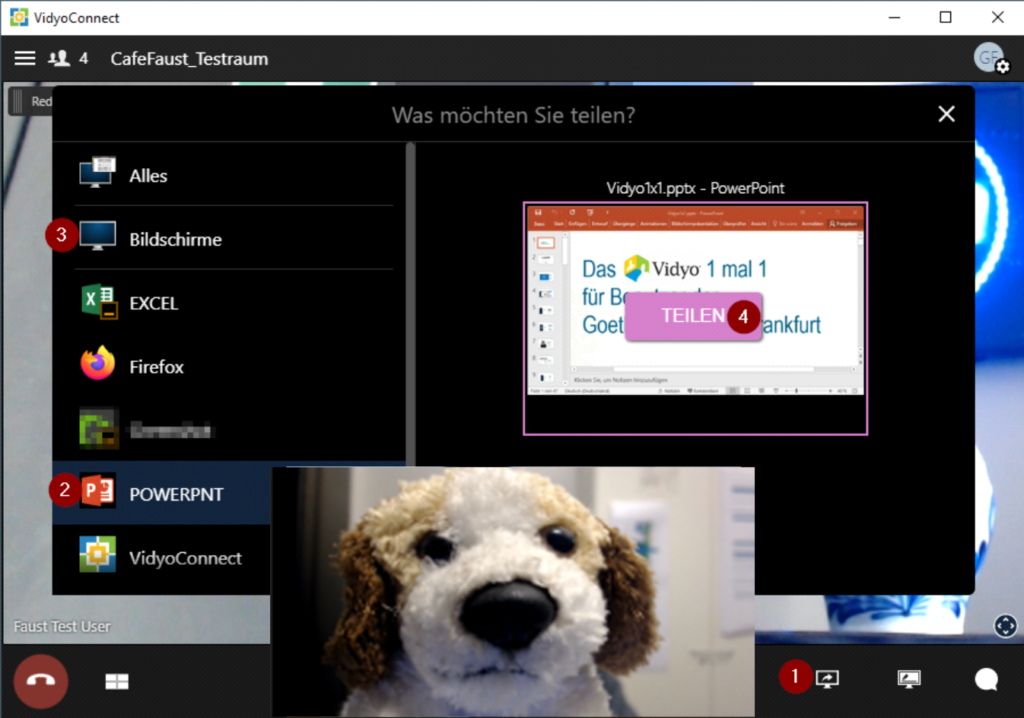Viewport: 1024px width, 718px height.
Task: Click the Faust Test User label
Action: coord(62,627)
